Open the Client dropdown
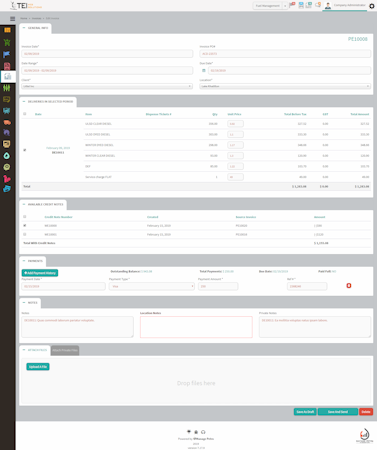The width and height of the screenshot is (377, 450). click(x=107, y=86)
